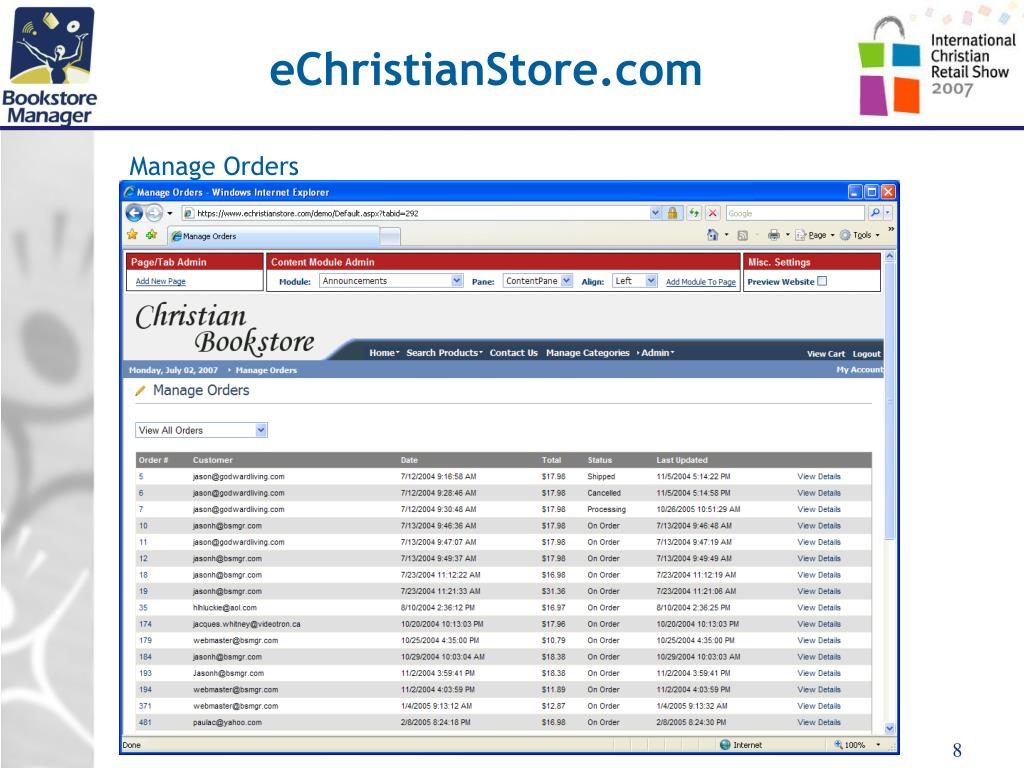The height and width of the screenshot is (768, 1024).
Task: Expand the address bar history dropdown arrow
Action: pos(655,213)
